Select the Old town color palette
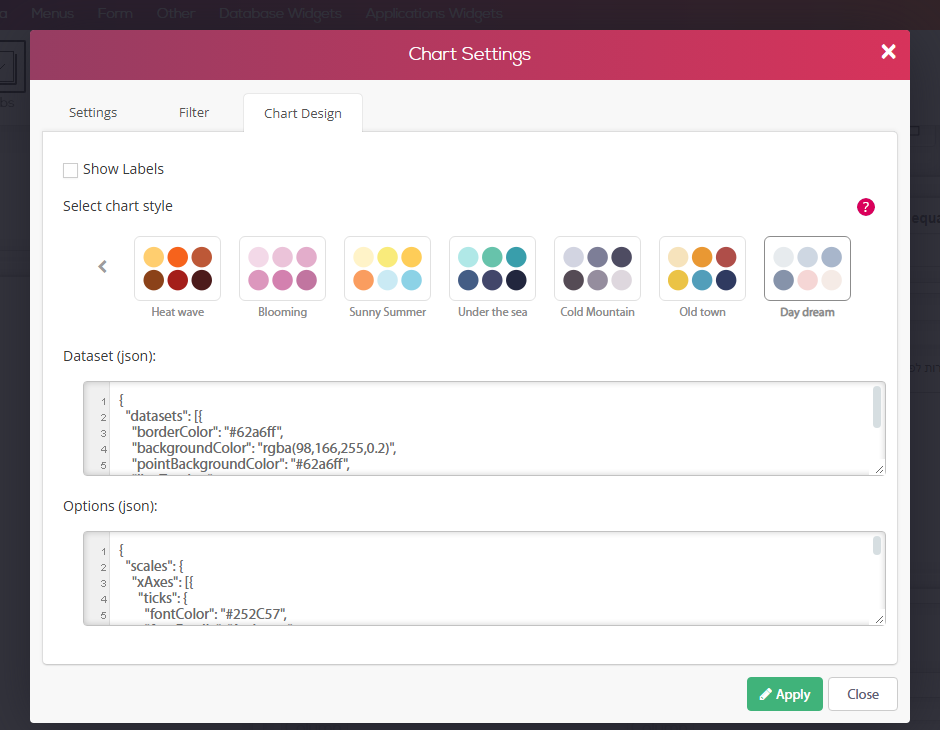Screen dimensions: 940x730 pyautogui.click(x=702, y=269)
